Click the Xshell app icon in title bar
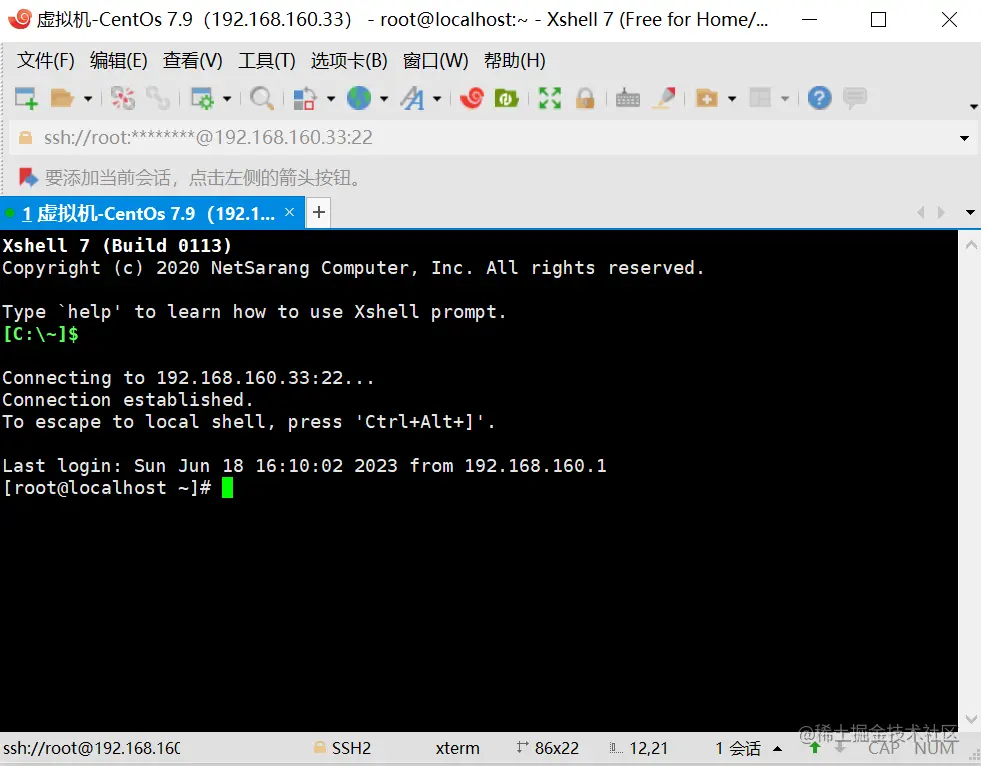Screen dimensions: 981x766 click(x=19, y=19)
